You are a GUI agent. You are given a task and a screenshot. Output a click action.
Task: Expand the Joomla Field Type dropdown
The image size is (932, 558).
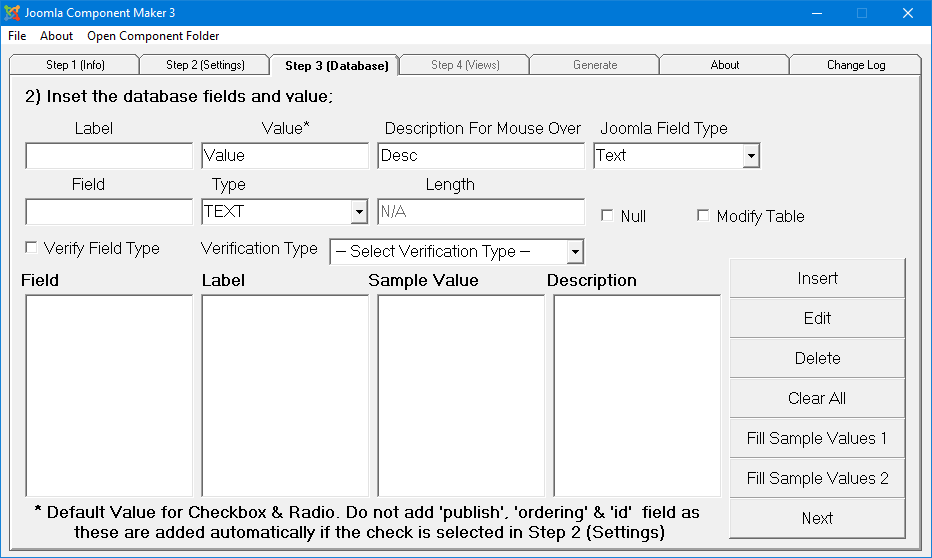pos(751,156)
